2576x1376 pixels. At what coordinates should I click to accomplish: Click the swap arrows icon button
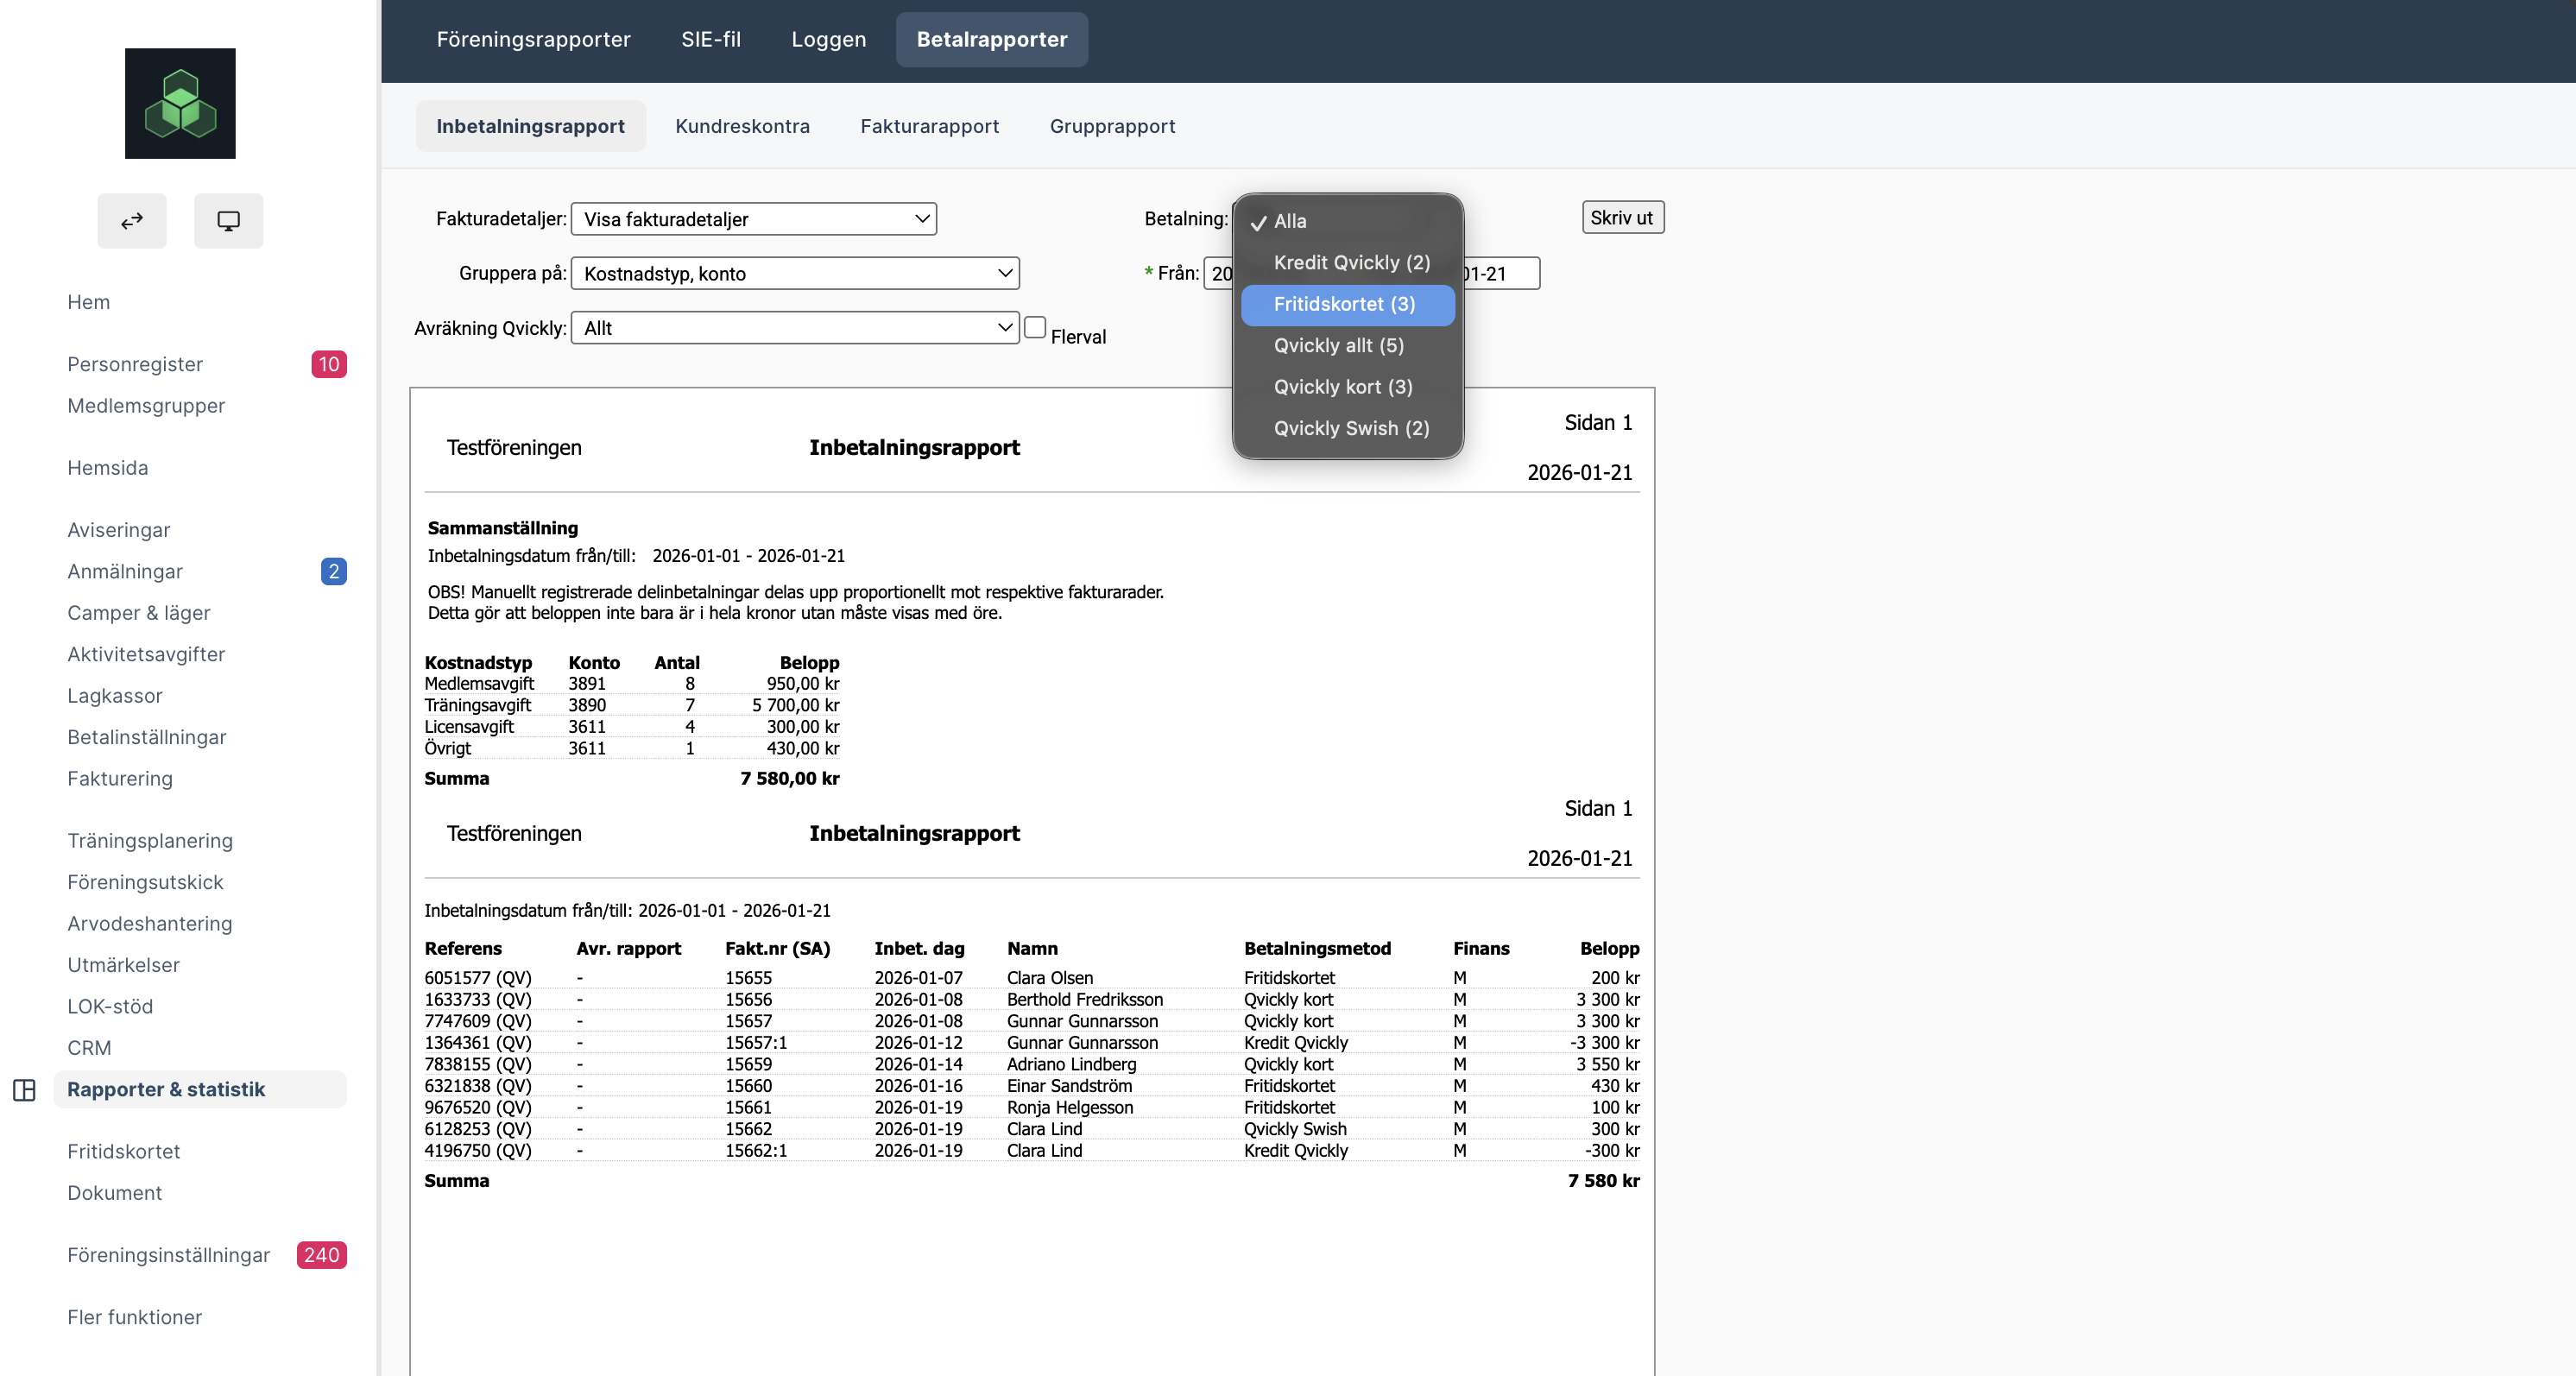[132, 221]
